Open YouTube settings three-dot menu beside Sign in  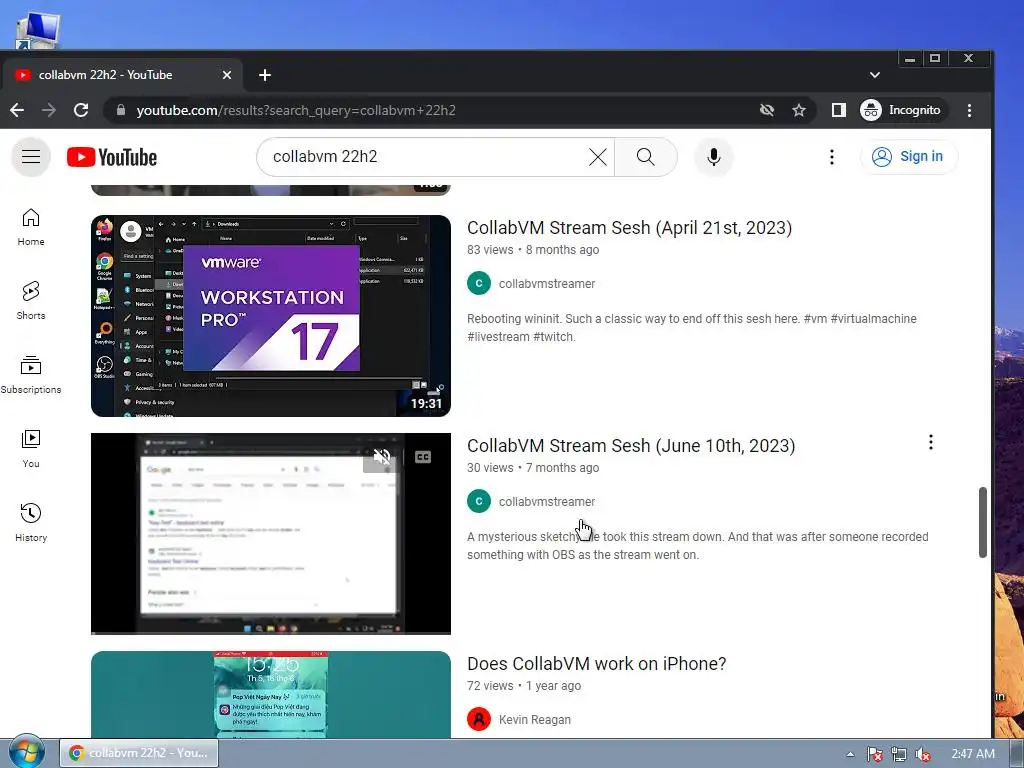pyautogui.click(x=831, y=157)
